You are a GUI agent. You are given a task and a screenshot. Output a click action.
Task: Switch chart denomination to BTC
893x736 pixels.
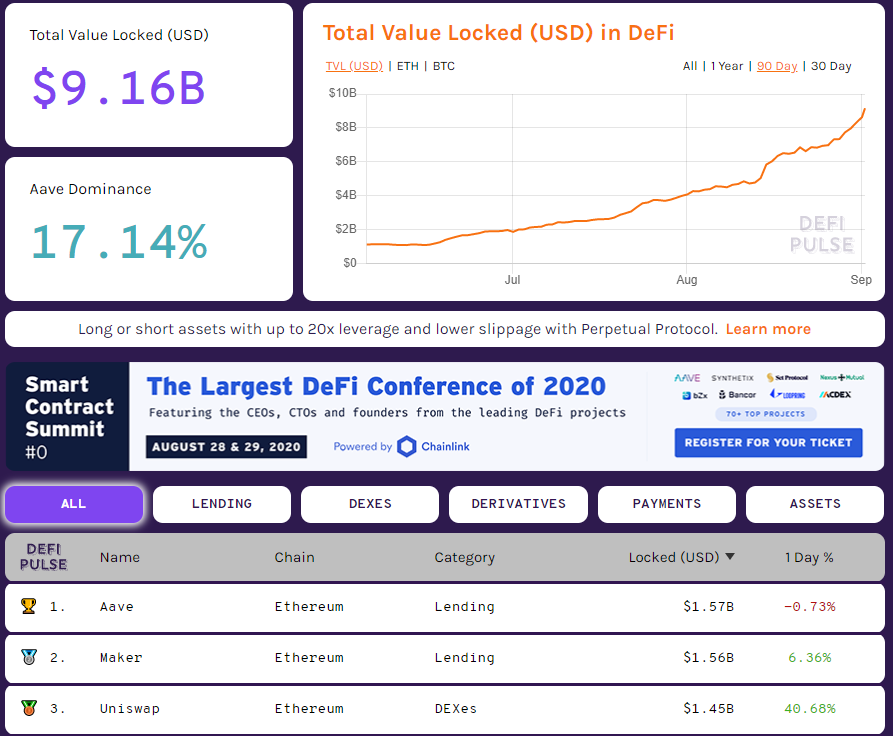pos(444,66)
